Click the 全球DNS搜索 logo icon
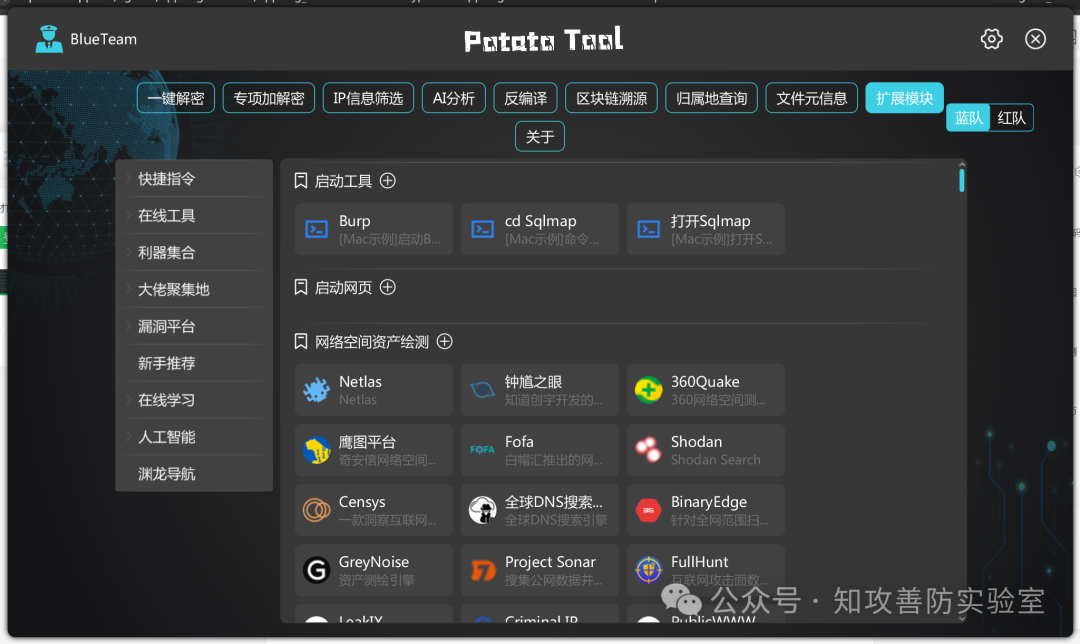The height and width of the screenshot is (644, 1080). coord(483,510)
